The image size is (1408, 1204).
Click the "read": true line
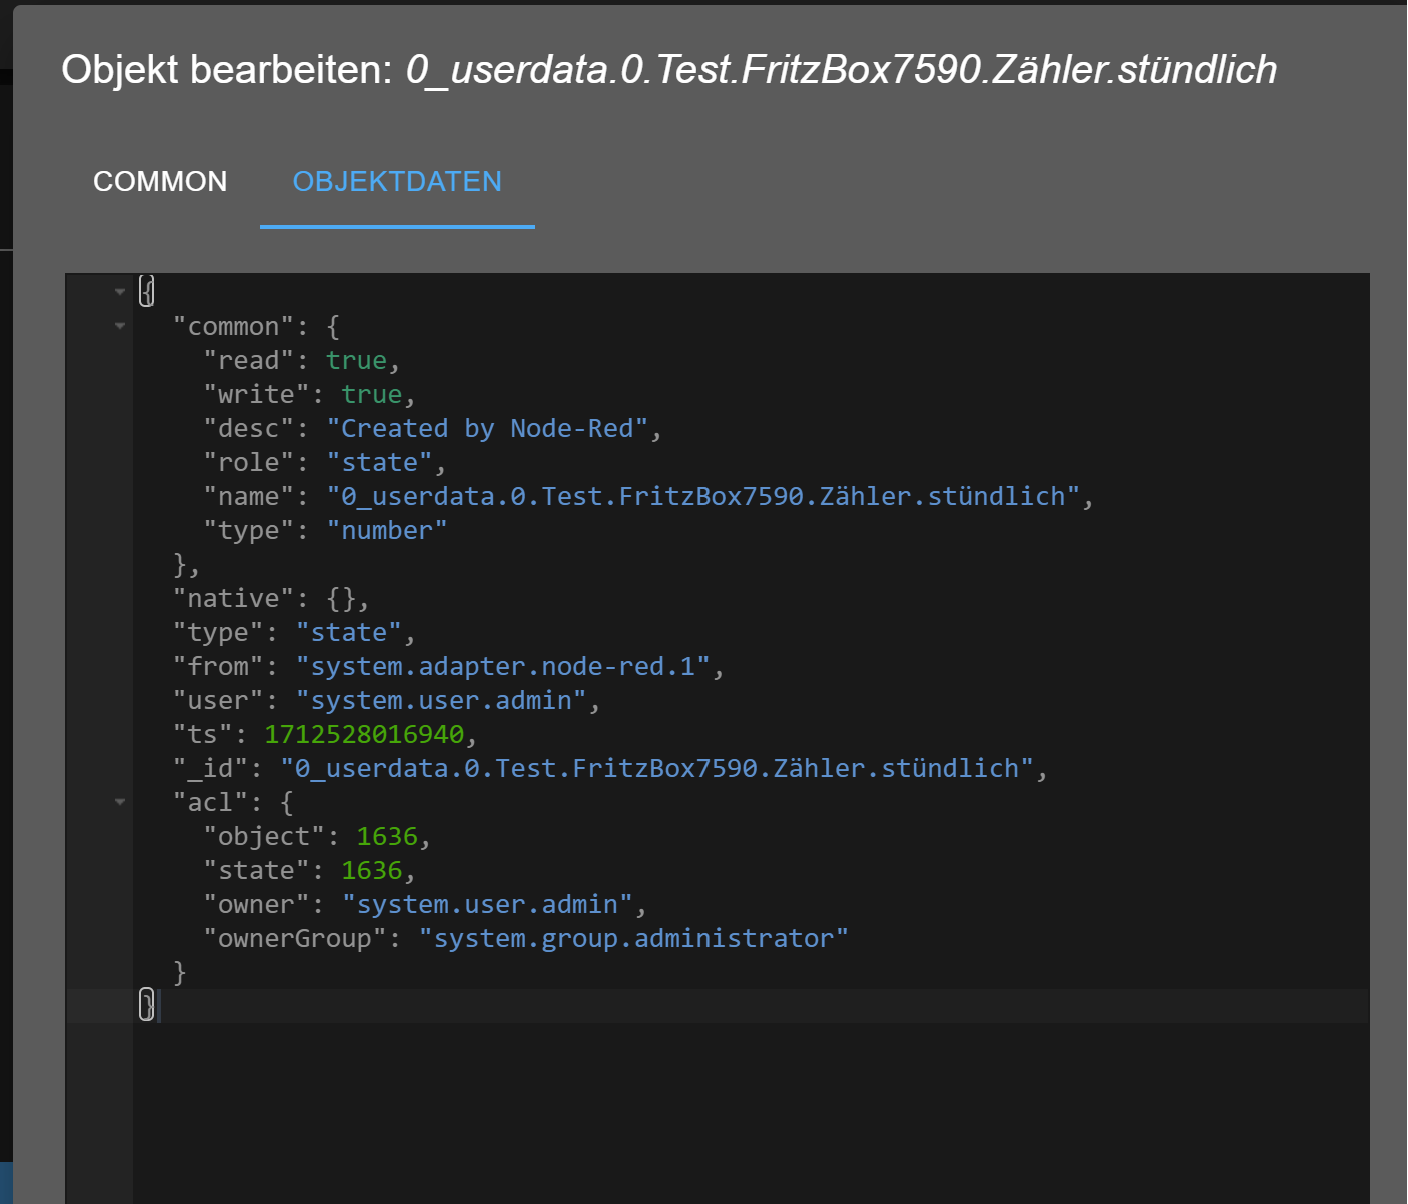(302, 360)
